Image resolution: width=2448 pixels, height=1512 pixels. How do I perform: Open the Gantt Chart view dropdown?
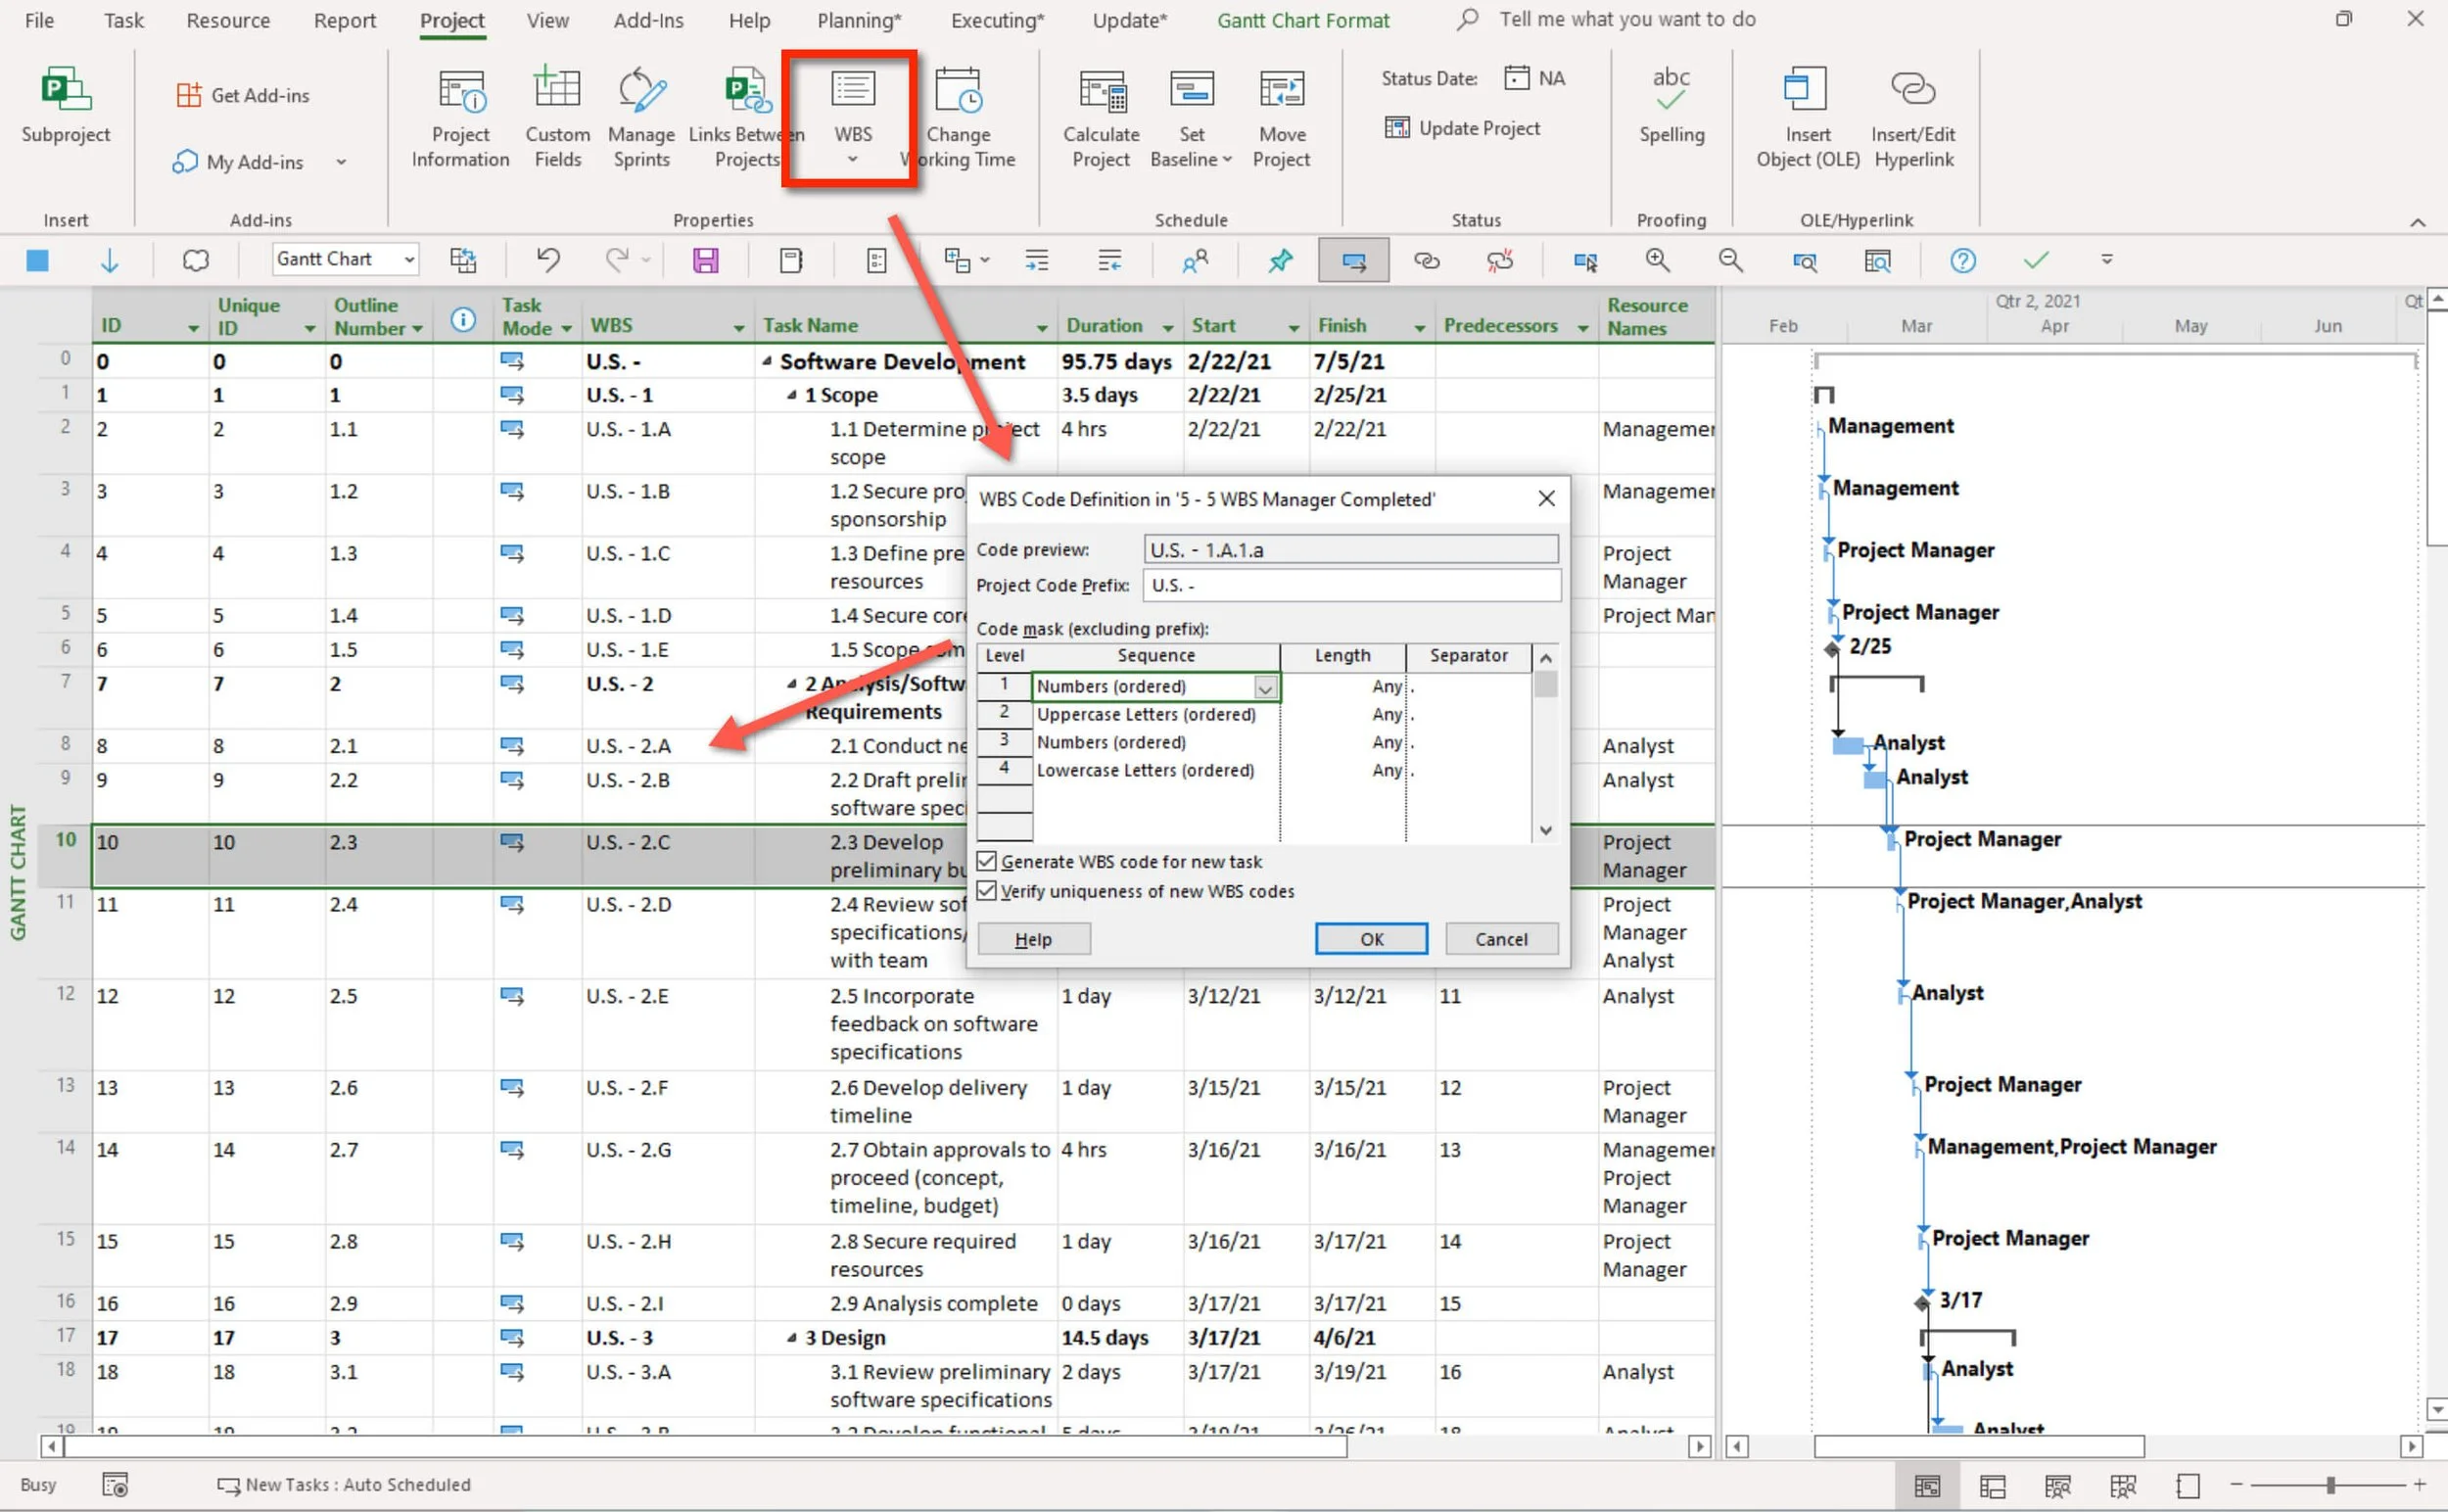pyautogui.click(x=408, y=259)
